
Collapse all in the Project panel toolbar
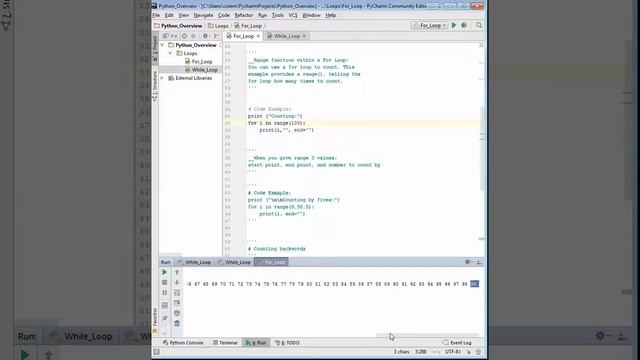193,36
